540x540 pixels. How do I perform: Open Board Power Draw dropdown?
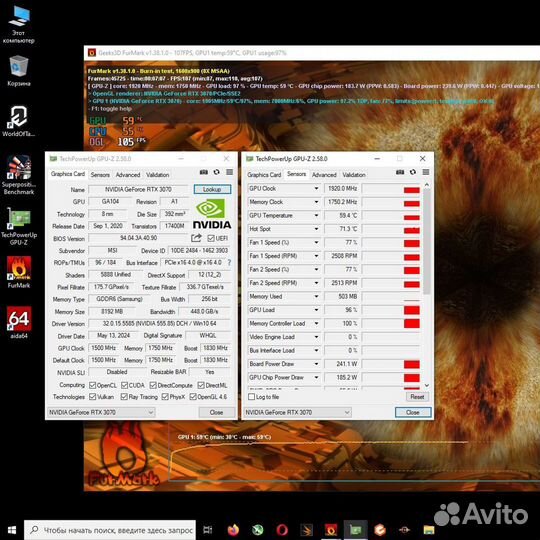pos(316,364)
